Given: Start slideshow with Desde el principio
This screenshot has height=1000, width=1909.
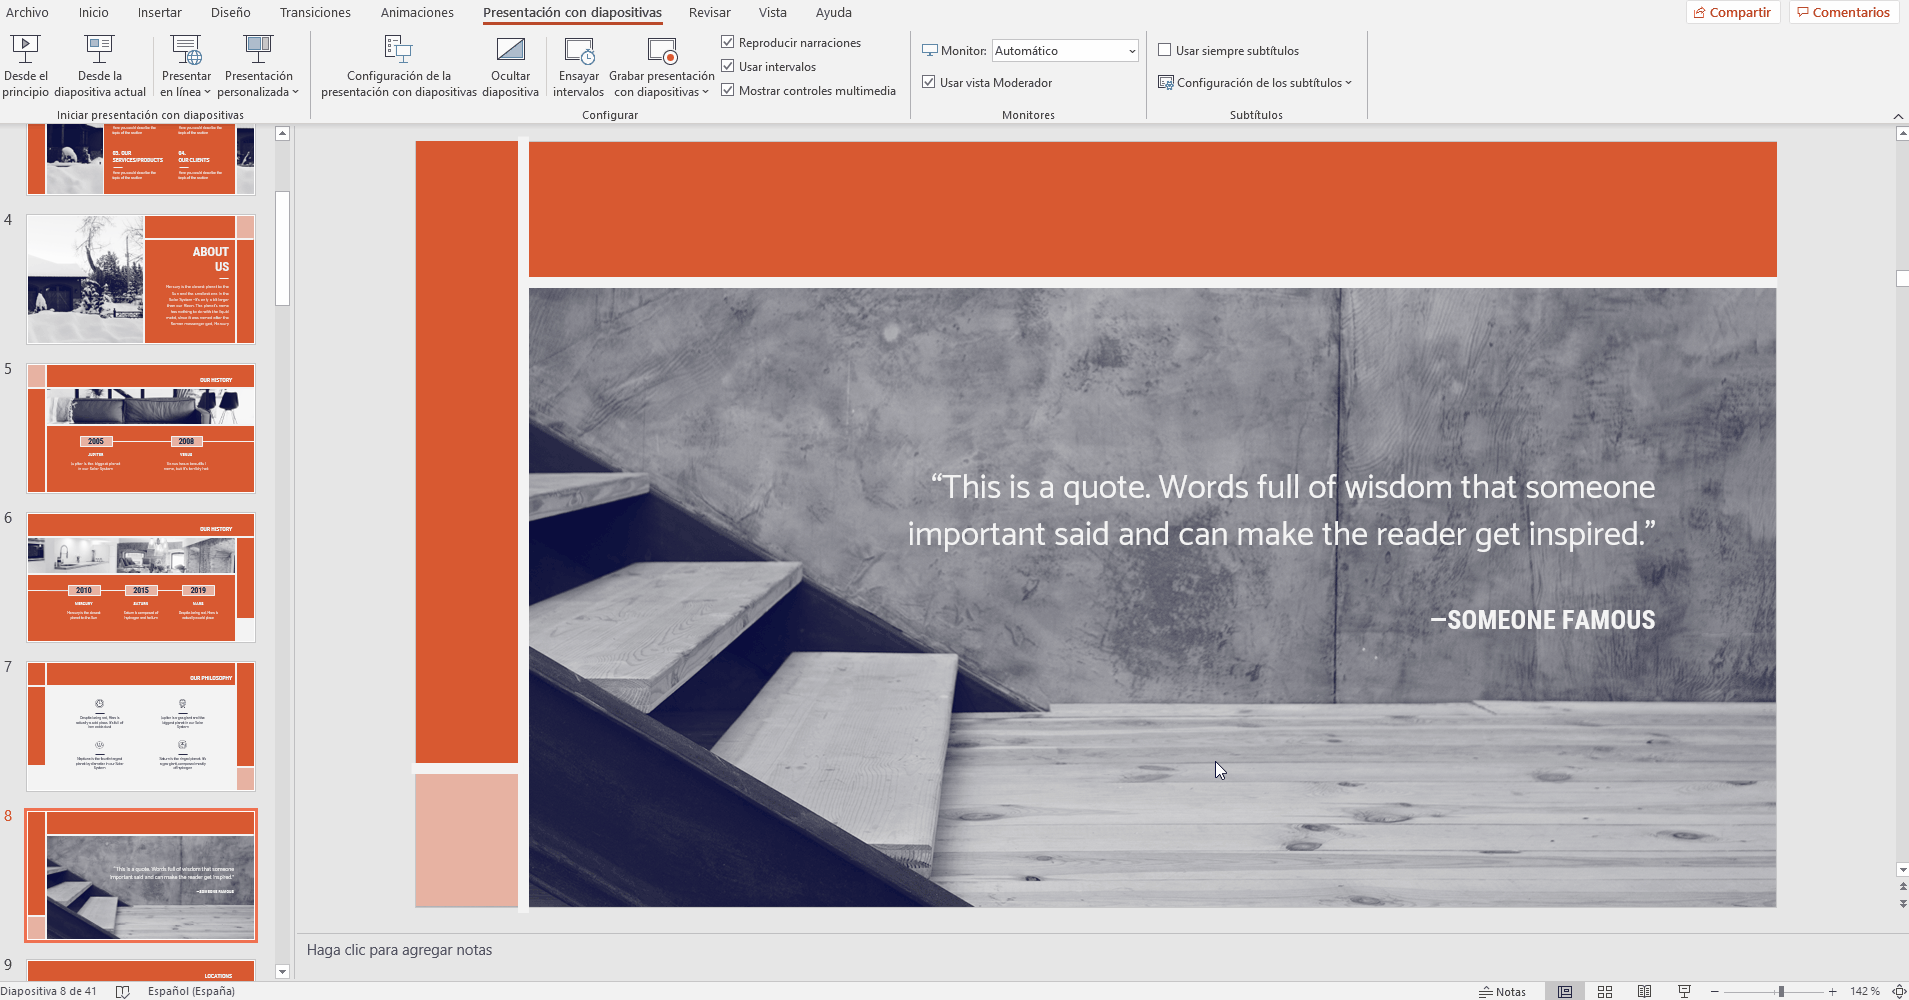Looking at the screenshot, I should coord(25,66).
